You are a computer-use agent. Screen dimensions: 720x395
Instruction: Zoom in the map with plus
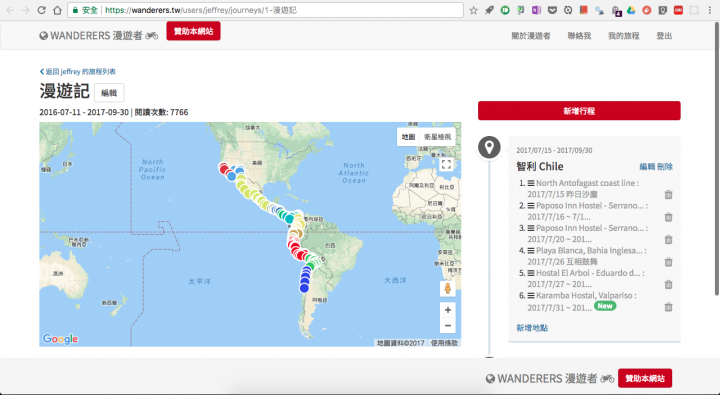447,310
